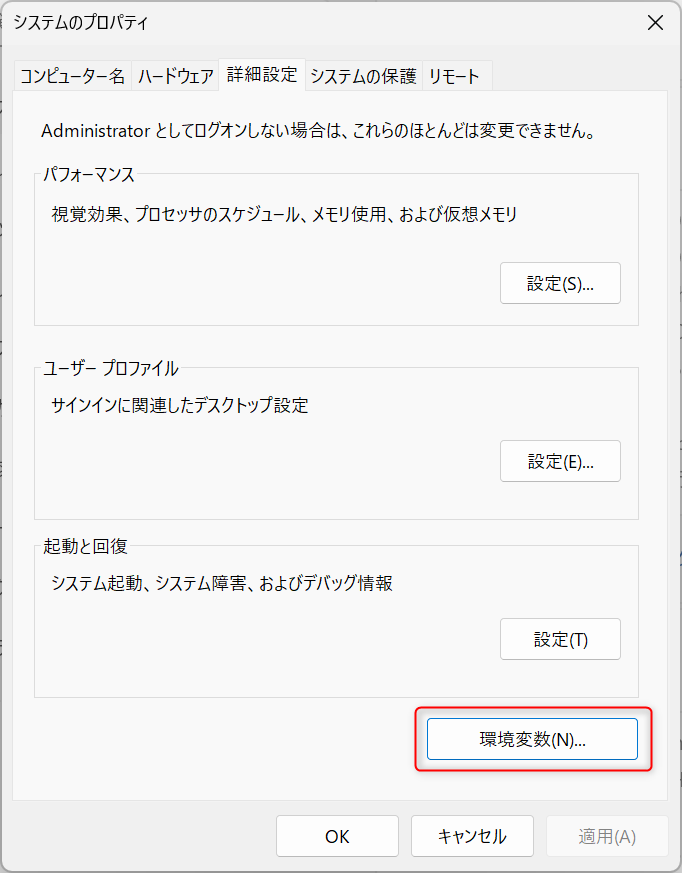
Task: Click the disabled 適用 button
Action: click(607, 836)
